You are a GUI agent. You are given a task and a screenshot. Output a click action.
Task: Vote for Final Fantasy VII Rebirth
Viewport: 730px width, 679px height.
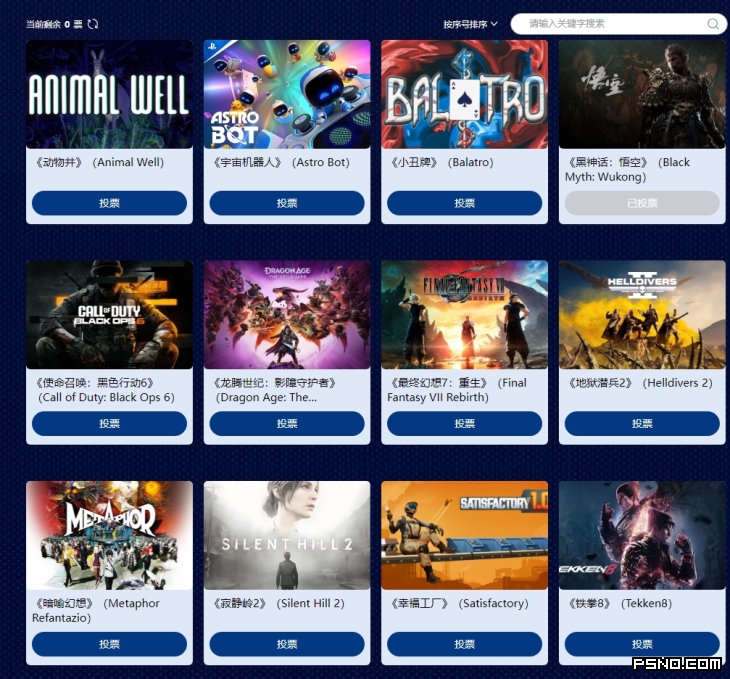(465, 423)
